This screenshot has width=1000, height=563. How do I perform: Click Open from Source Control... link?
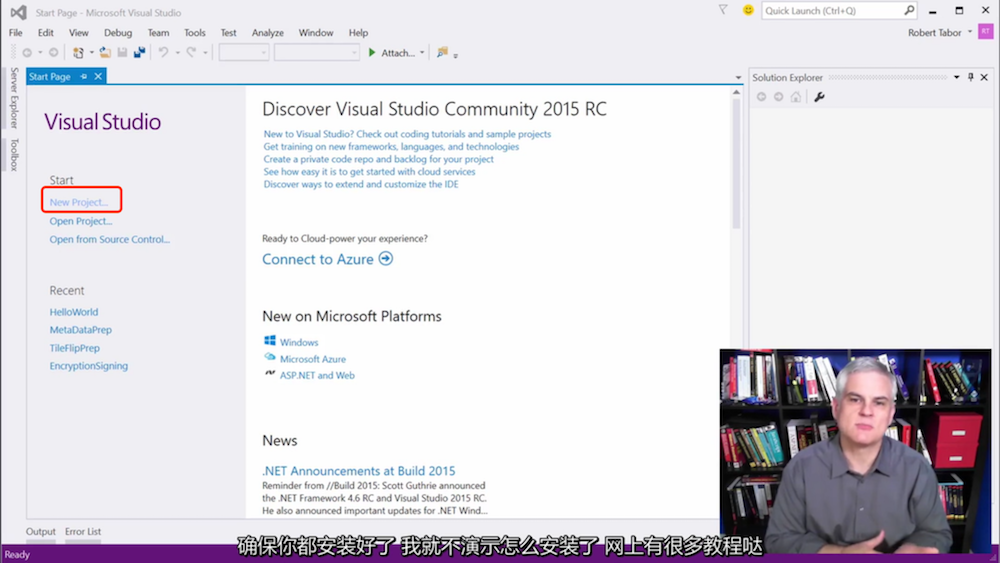point(110,239)
